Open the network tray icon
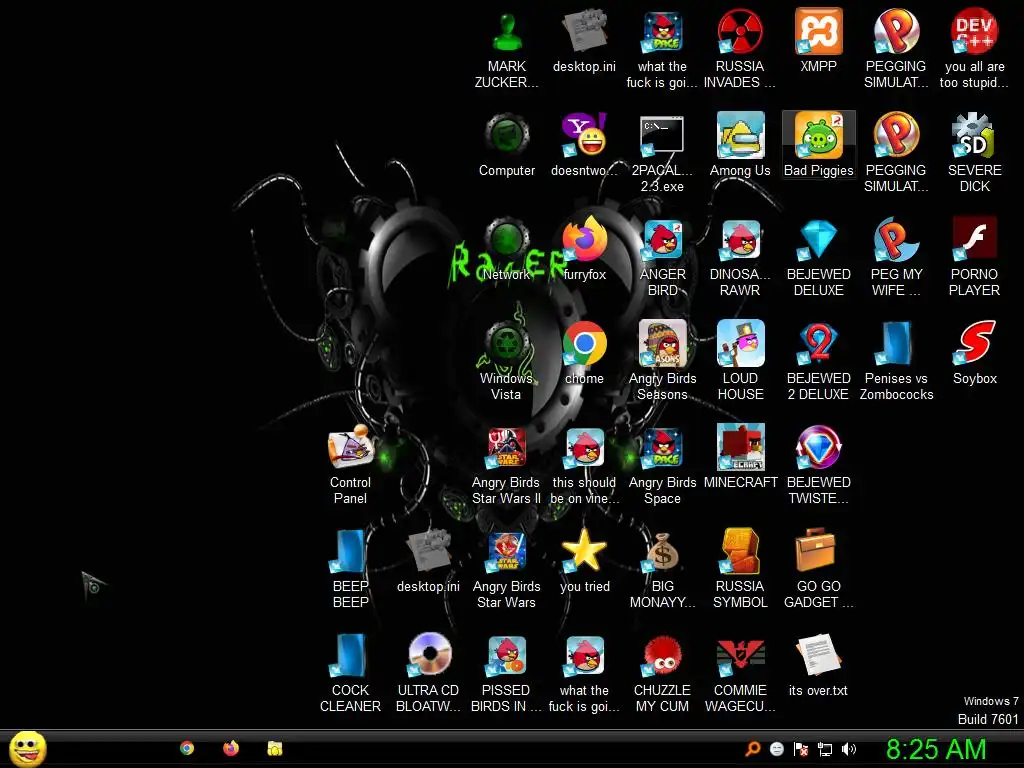 click(x=825, y=749)
